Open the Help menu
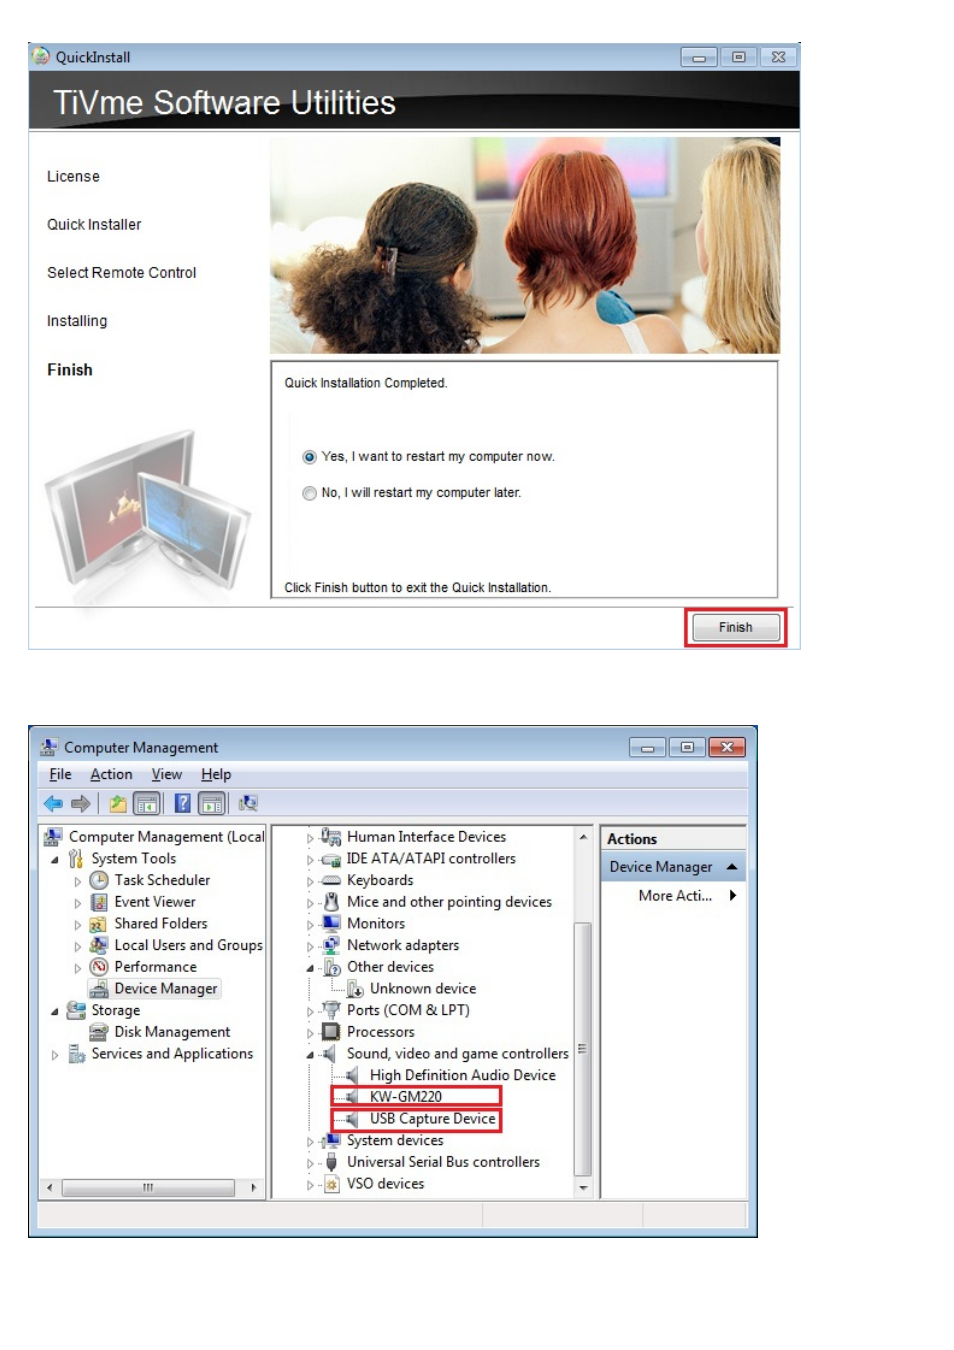This screenshot has height=1350, width=954. [216, 774]
